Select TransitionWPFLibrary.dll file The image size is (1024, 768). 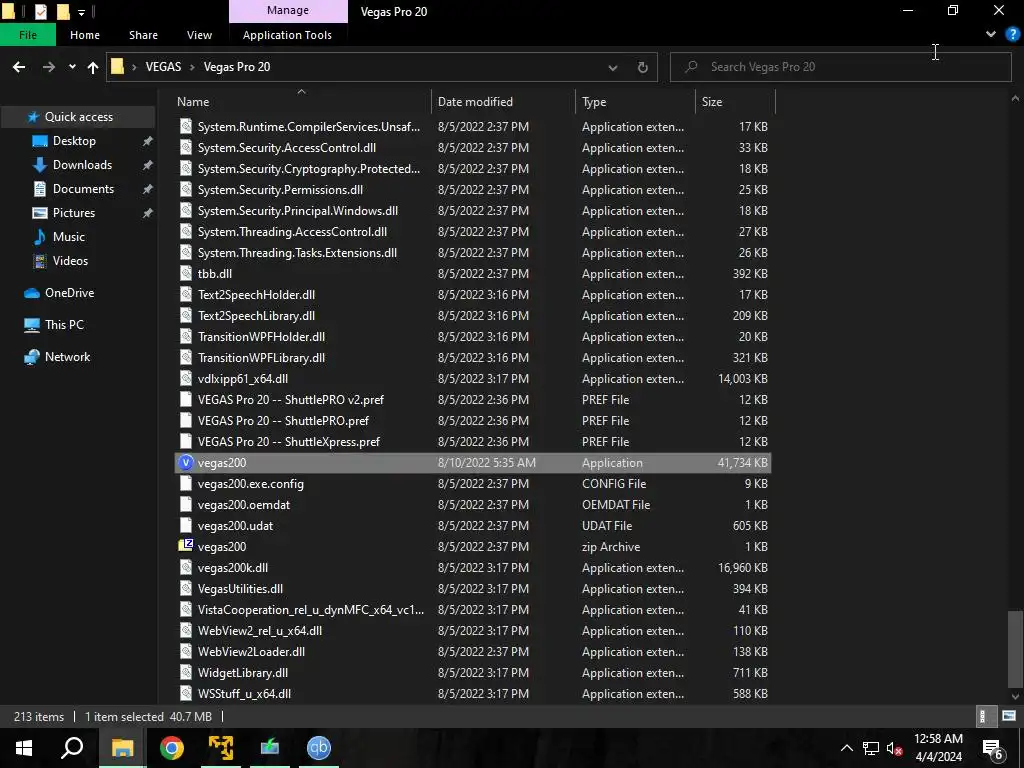click(x=473, y=358)
